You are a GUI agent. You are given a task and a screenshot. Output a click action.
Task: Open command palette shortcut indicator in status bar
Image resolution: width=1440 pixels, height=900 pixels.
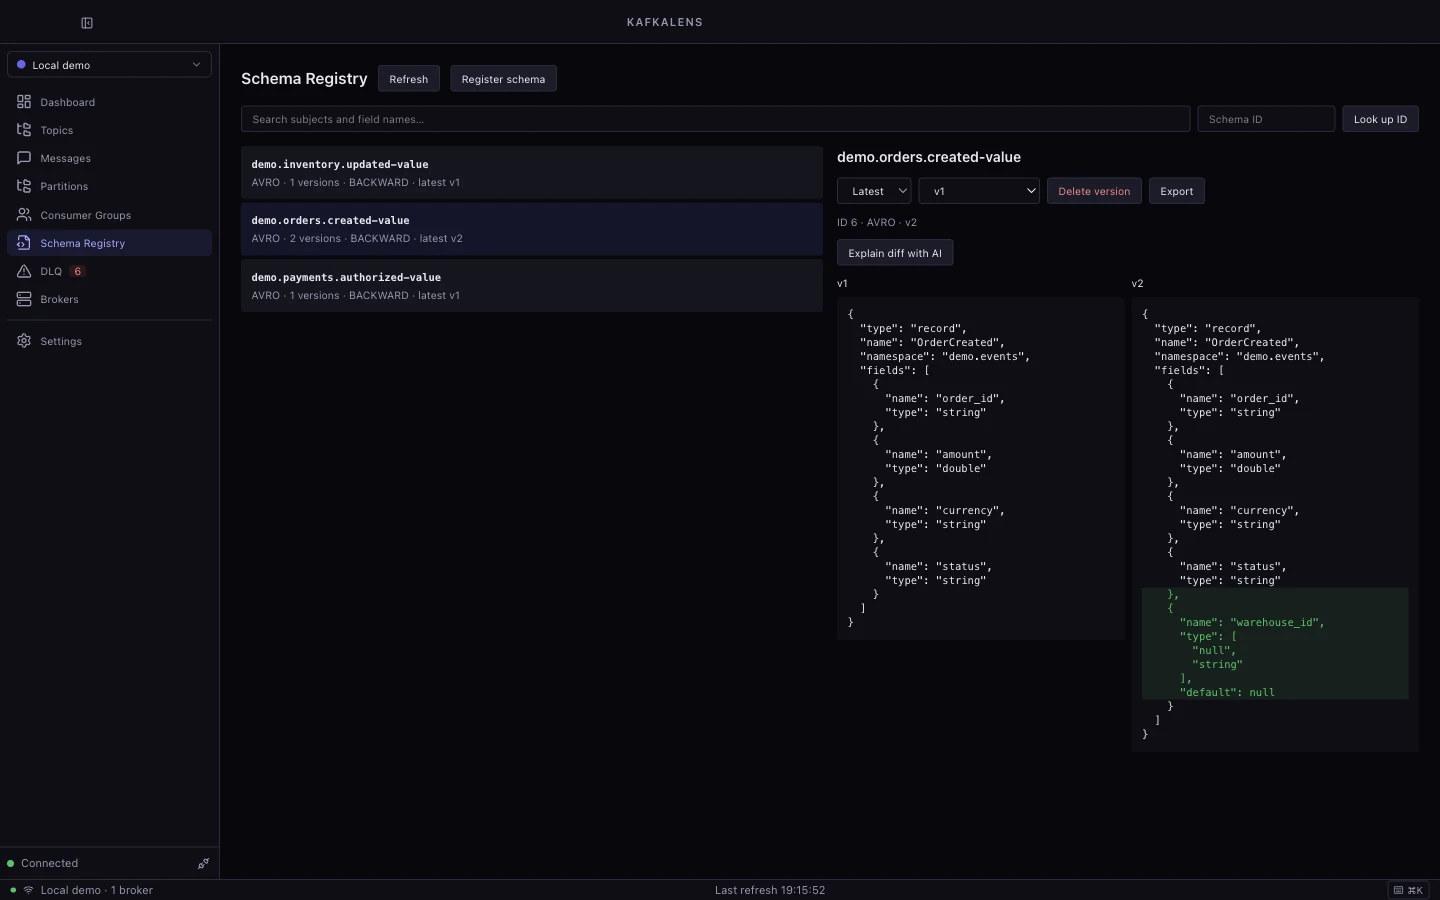(1408, 890)
